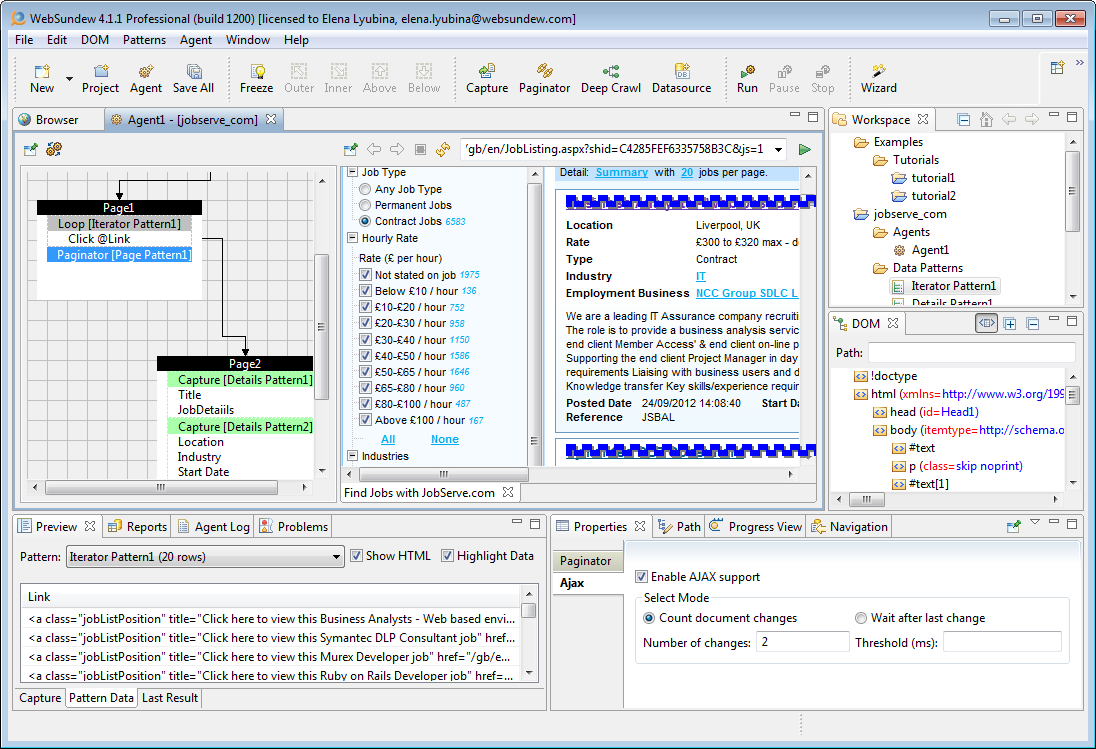Viewport: 1096px width, 749px height.
Task: Click the Paginator toolbar icon
Action: (545, 78)
